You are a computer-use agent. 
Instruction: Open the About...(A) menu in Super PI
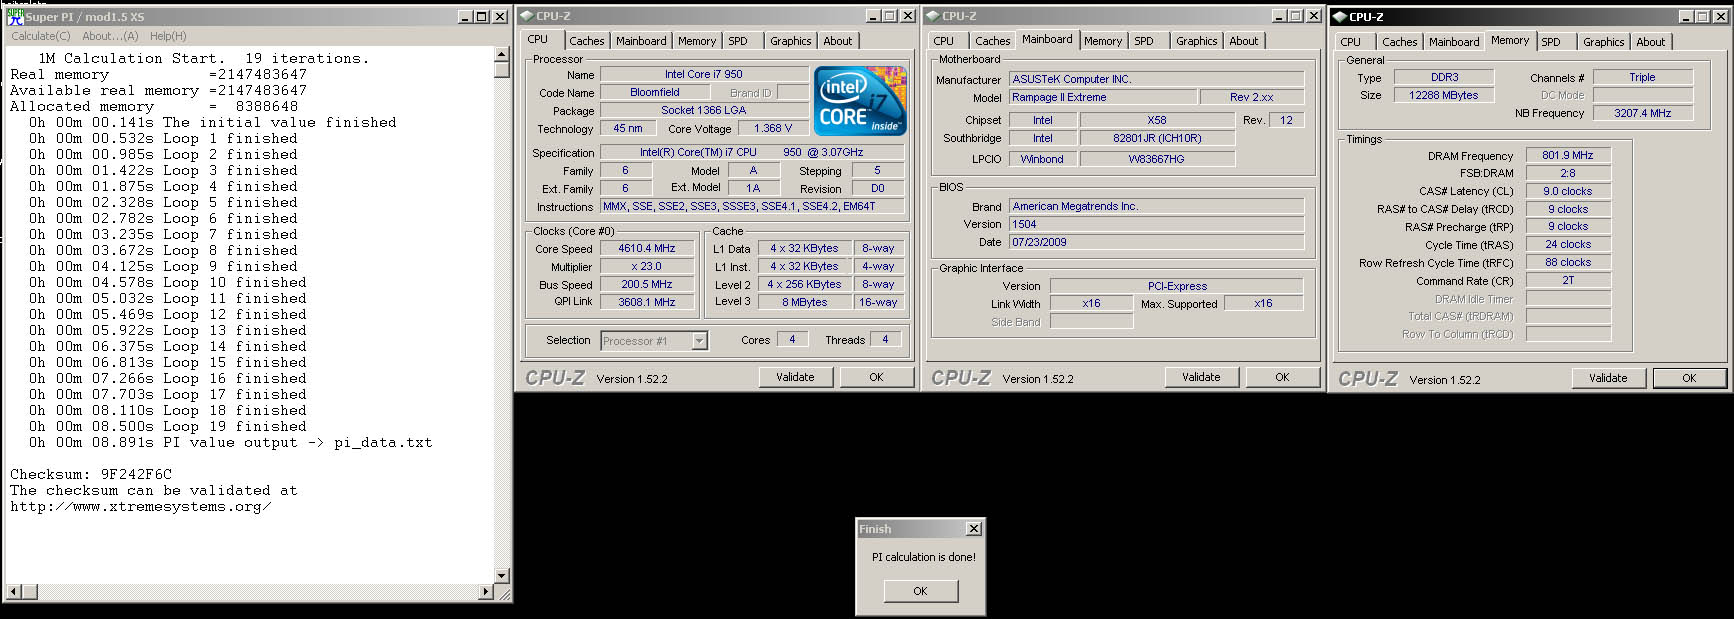click(110, 36)
